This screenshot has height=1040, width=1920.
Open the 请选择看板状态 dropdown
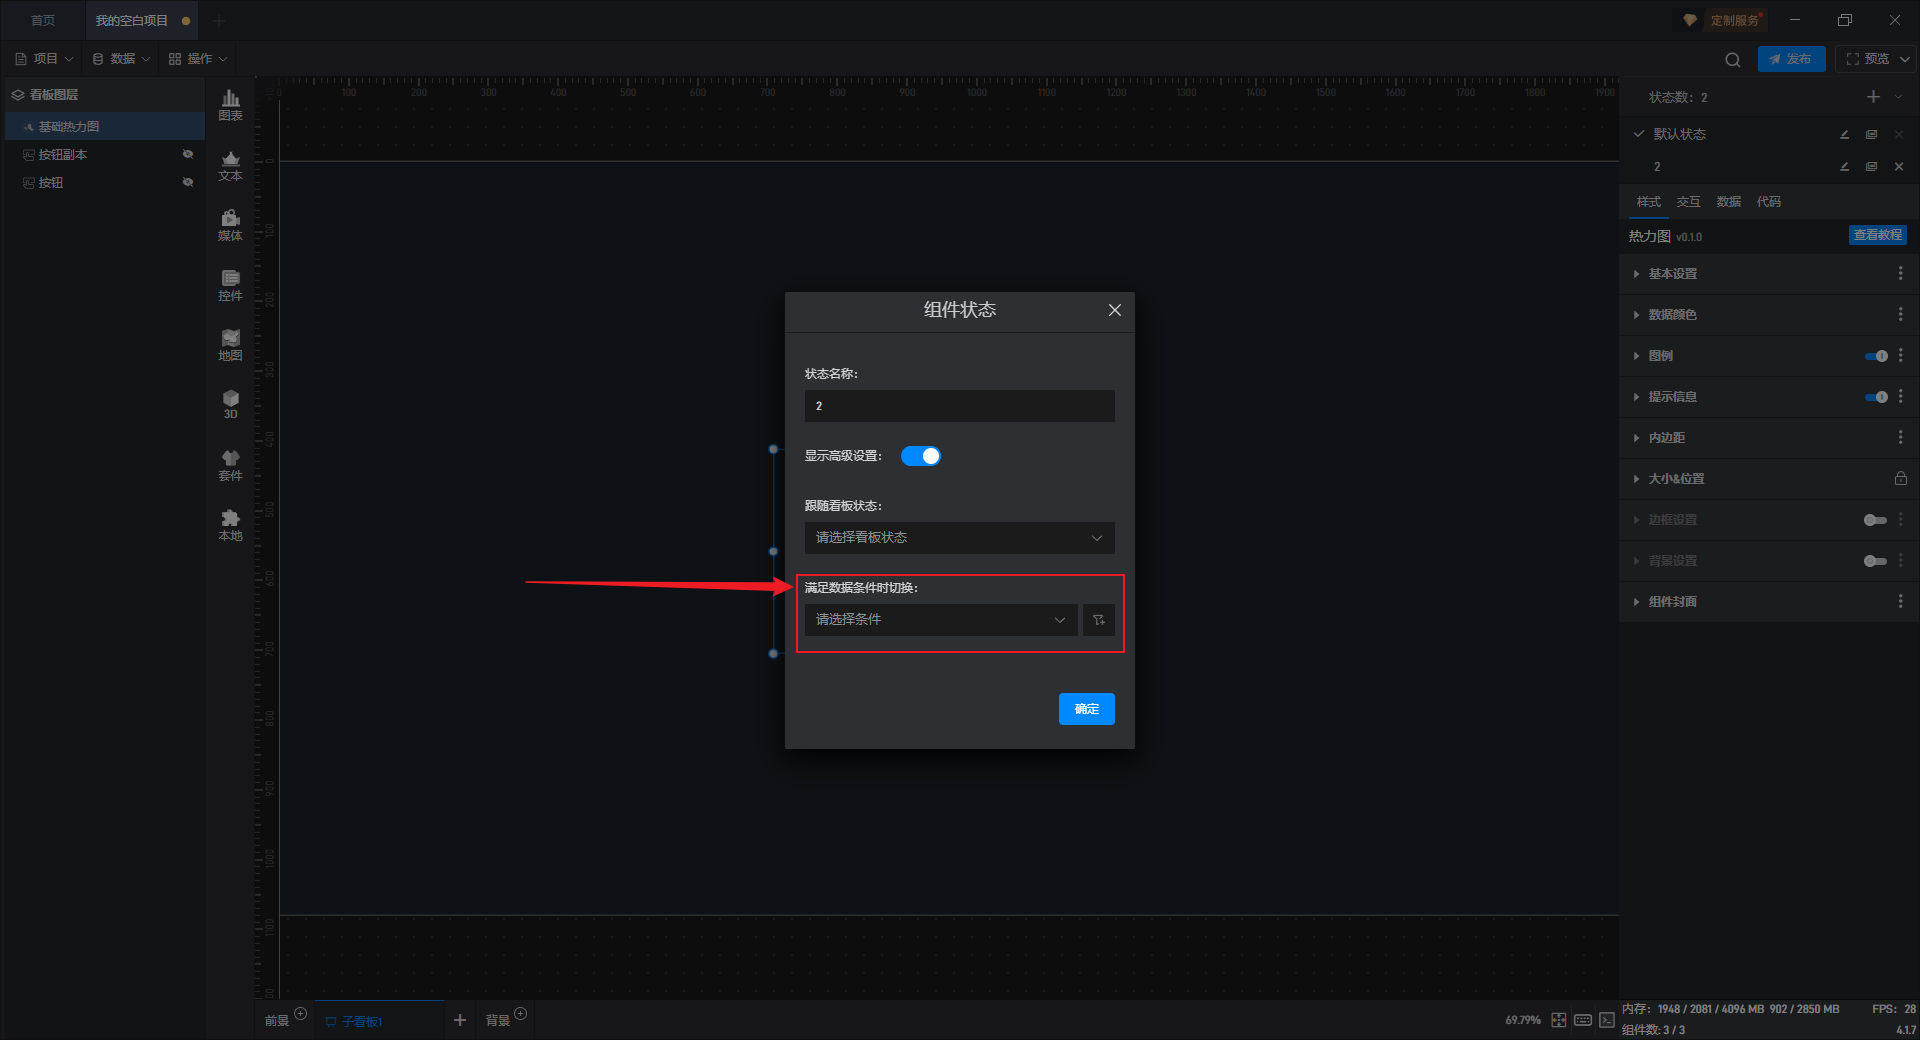[960, 538]
